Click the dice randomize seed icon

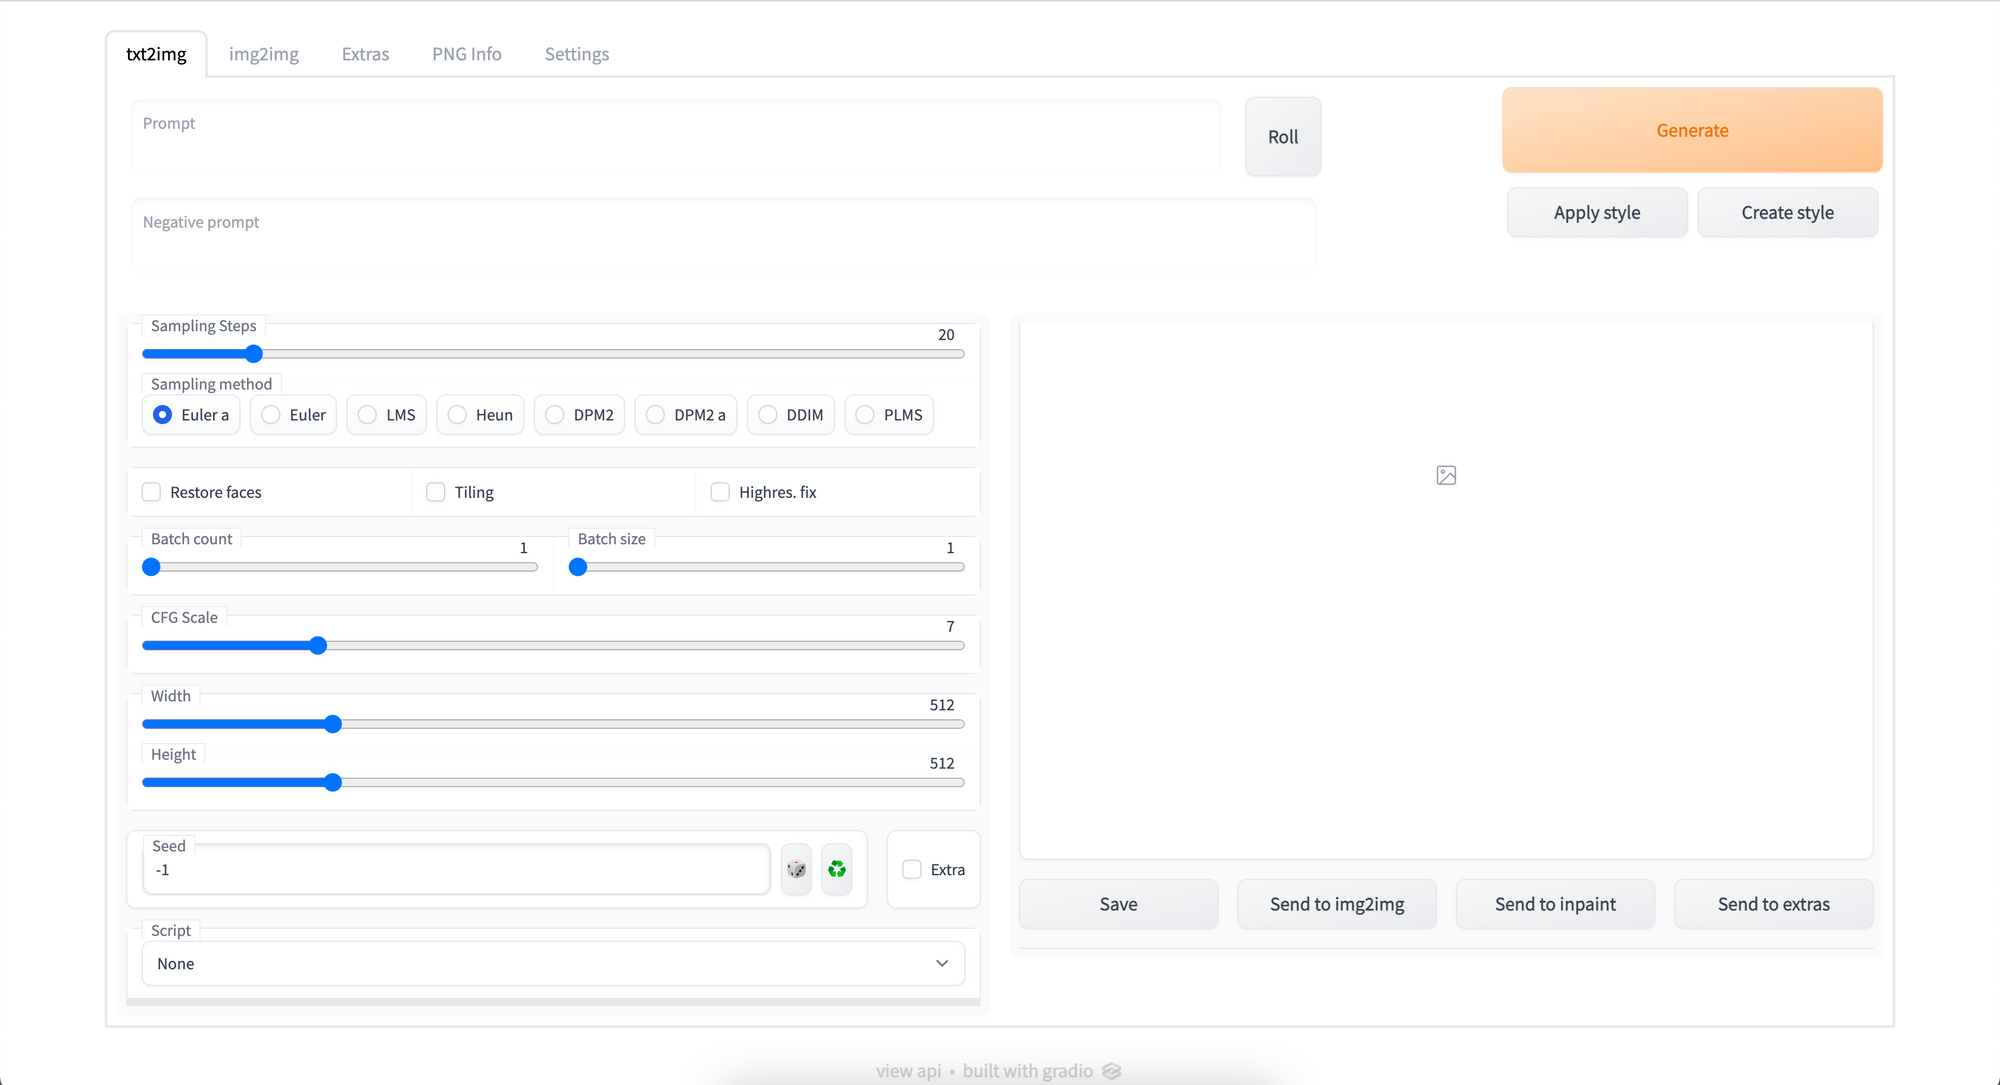tap(798, 870)
